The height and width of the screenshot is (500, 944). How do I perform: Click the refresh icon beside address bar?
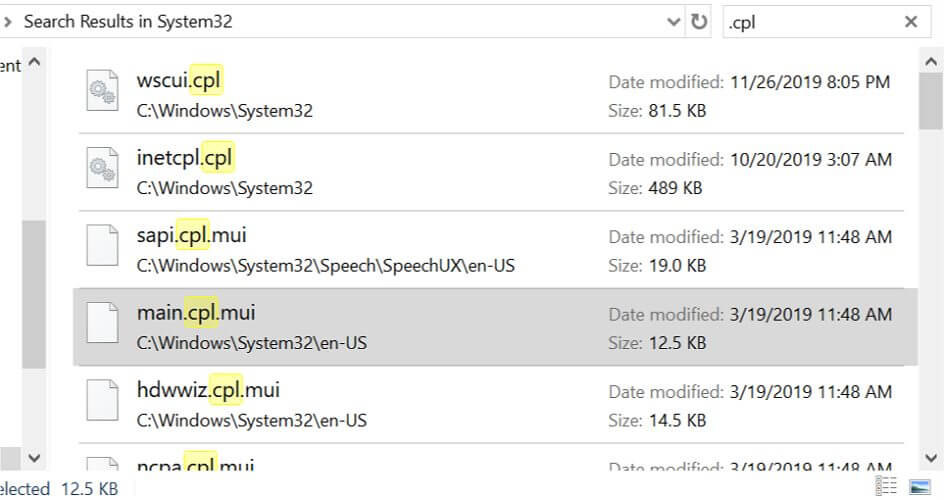[x=699, y=22]
